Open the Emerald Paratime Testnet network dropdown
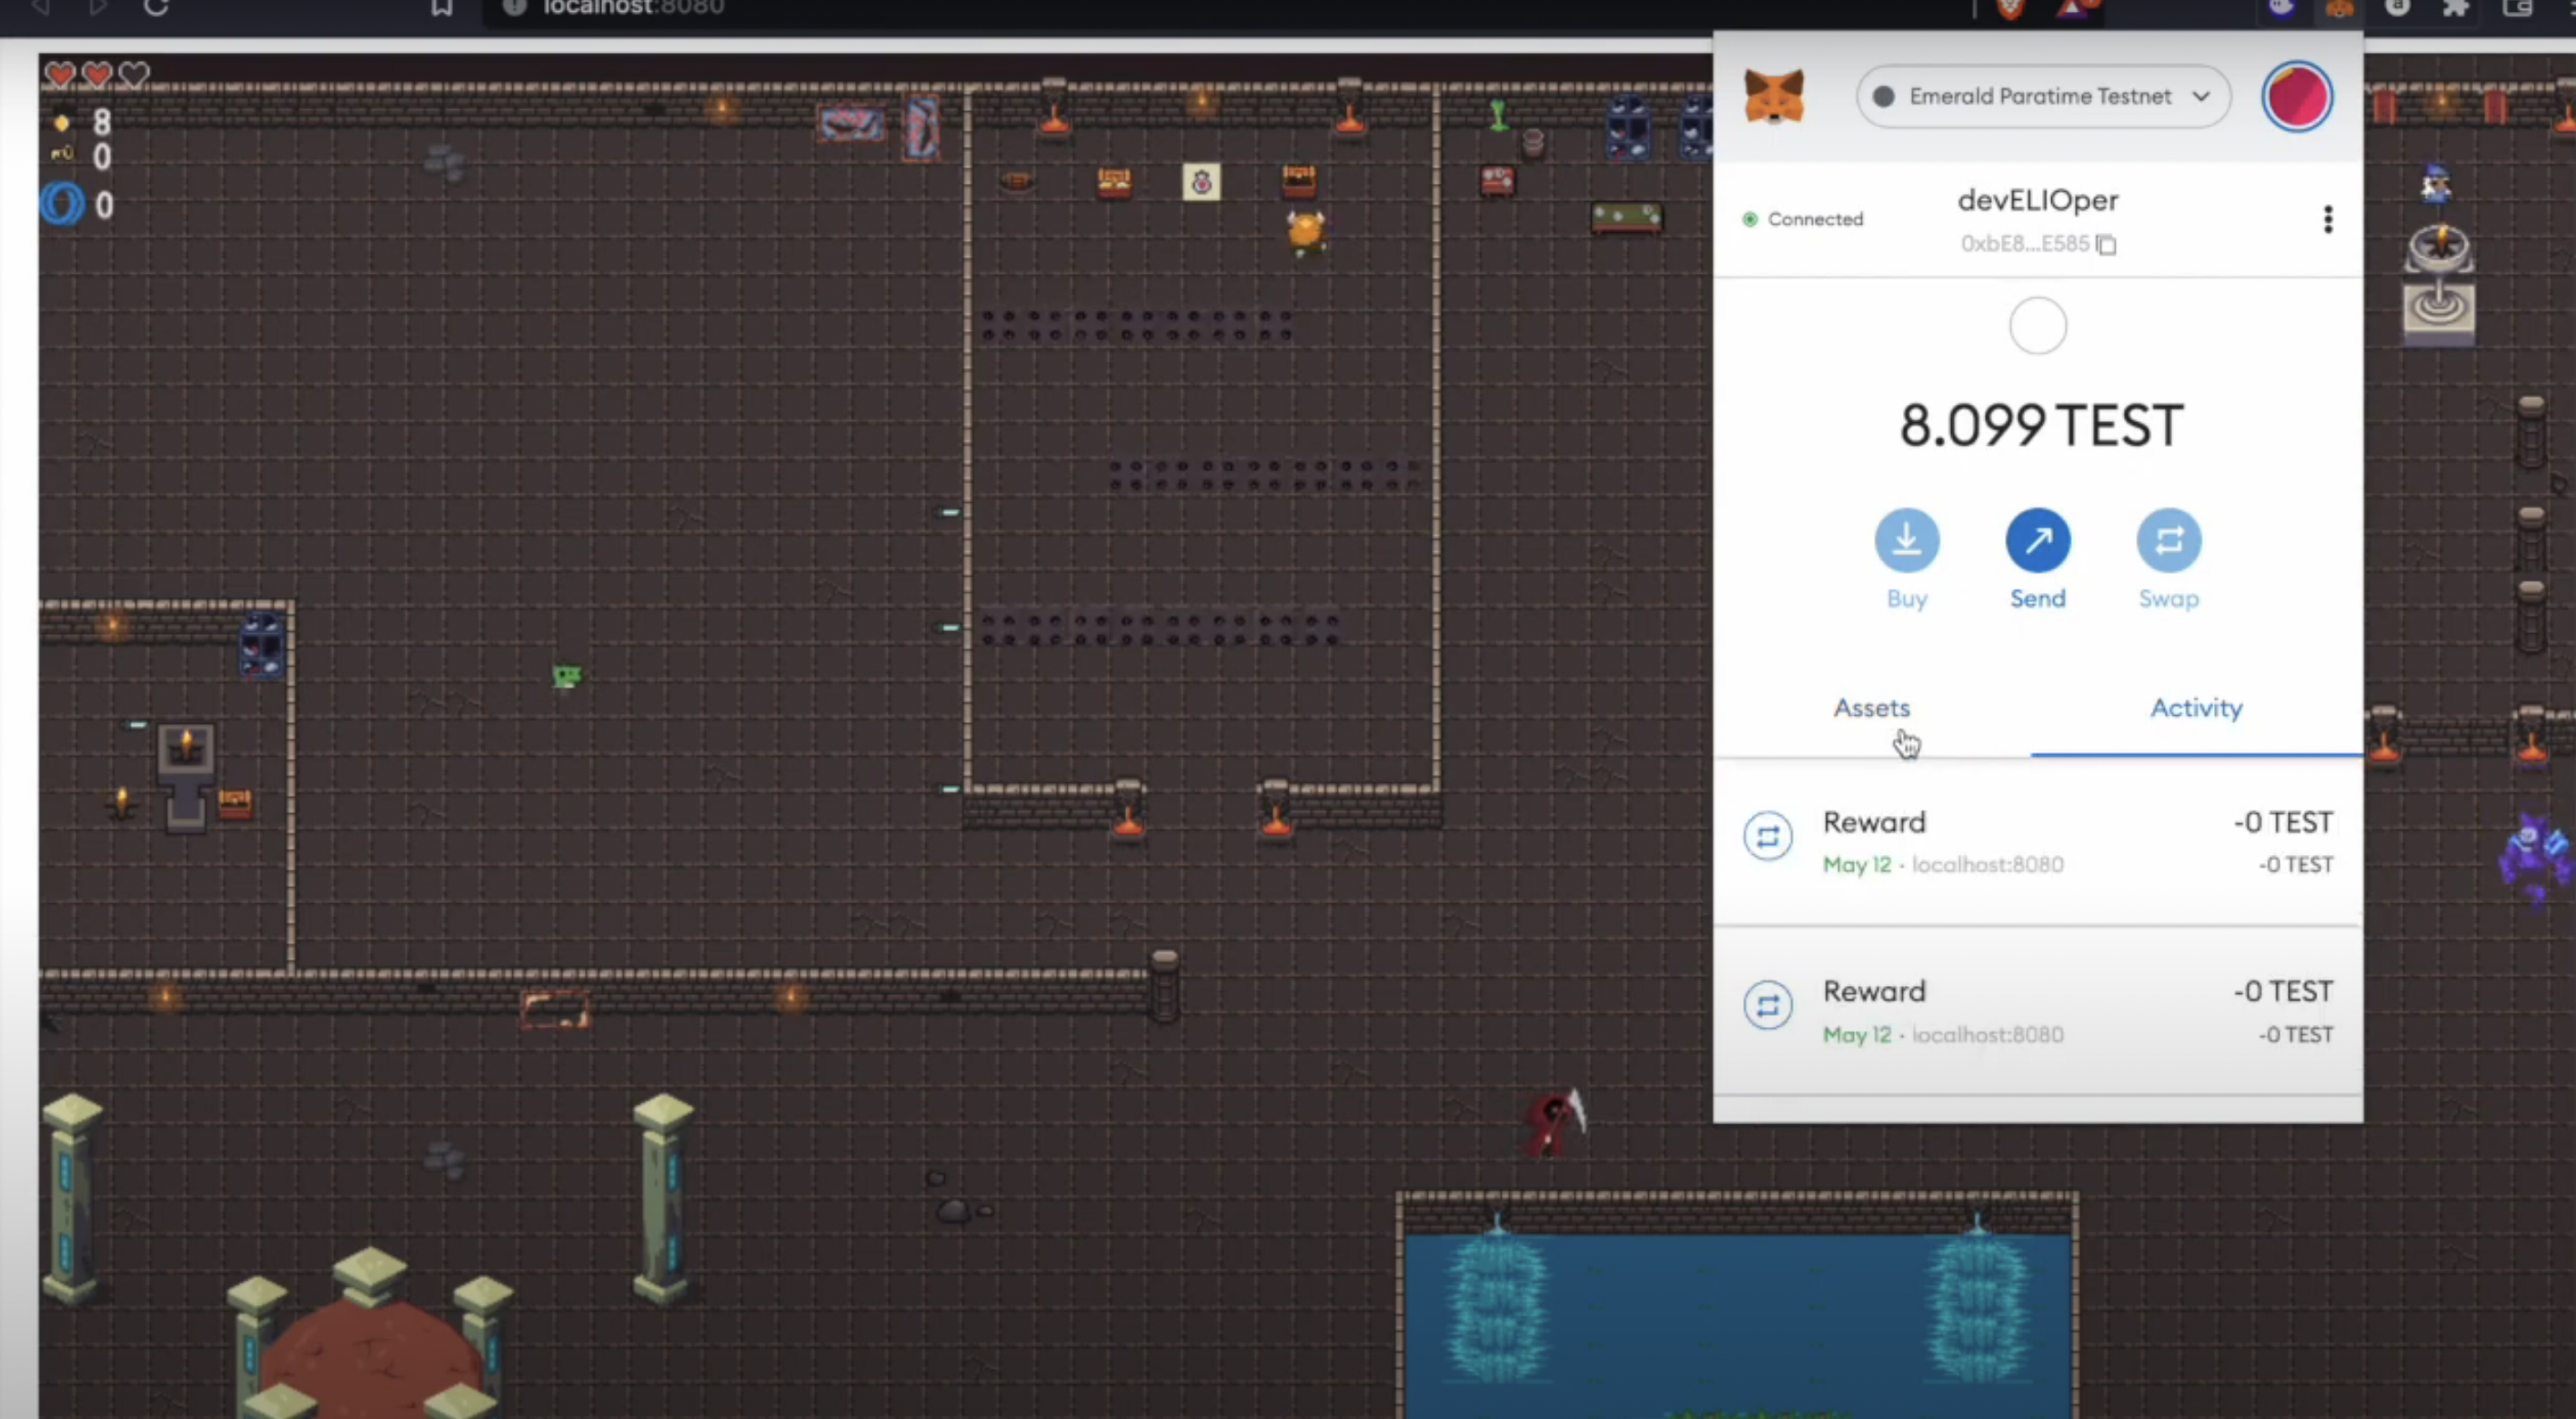This screenshot has width=2576, height=1419. point(2042,96)
